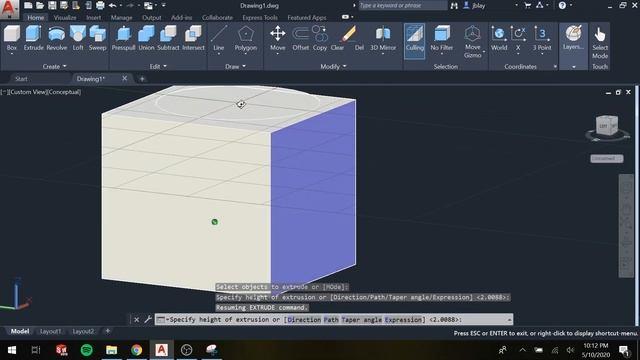Open Chrome from the taskbar

pos(136,350)
